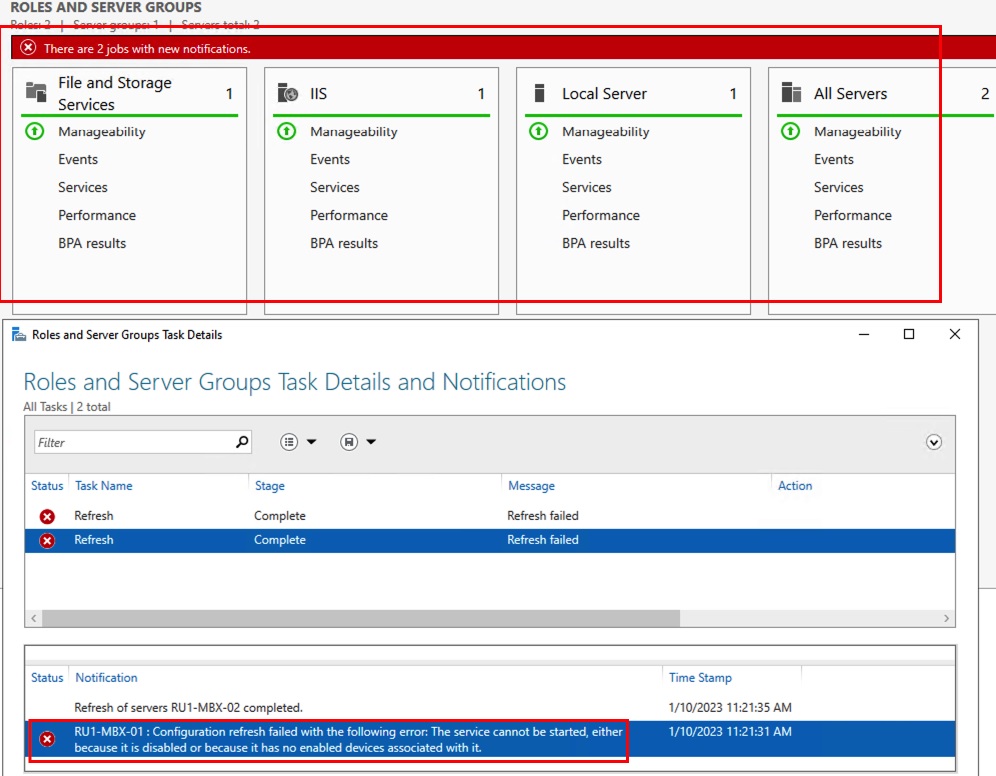
Task: Click the Local Server tile icon
Action: coord(539,93)
